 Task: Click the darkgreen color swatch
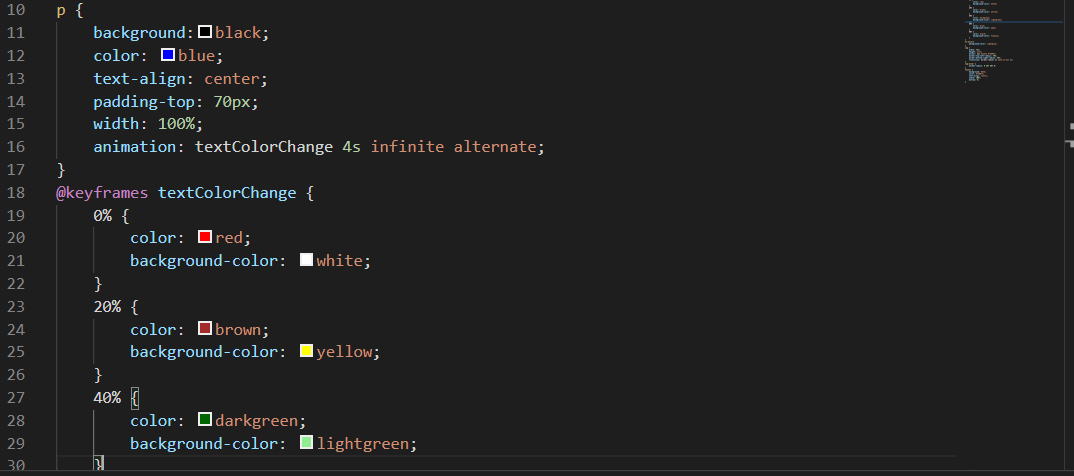(x=205, y=420)
